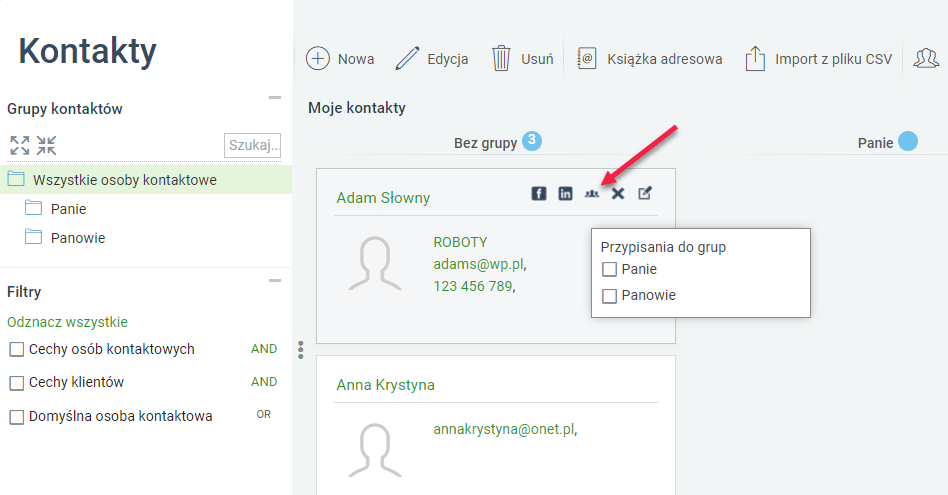
Task: Click Import z pliku CSV upload icon
Action: point(755,59)
